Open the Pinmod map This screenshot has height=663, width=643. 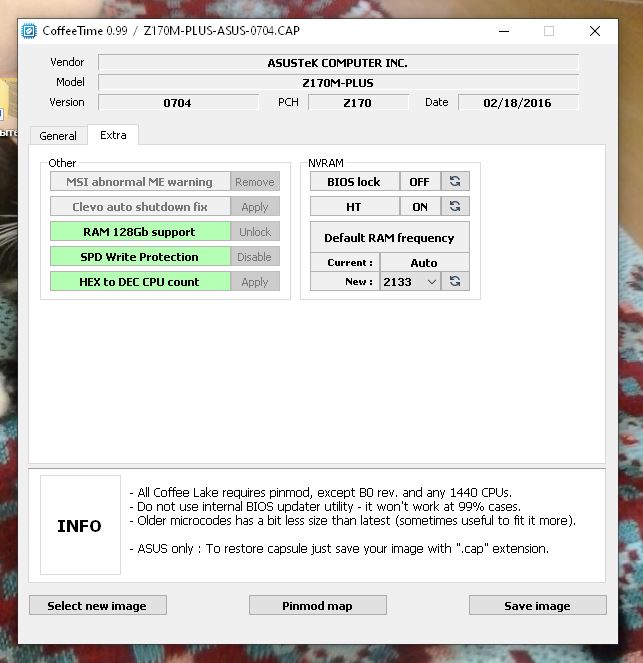pyautogui.click(x=317, y=605)
